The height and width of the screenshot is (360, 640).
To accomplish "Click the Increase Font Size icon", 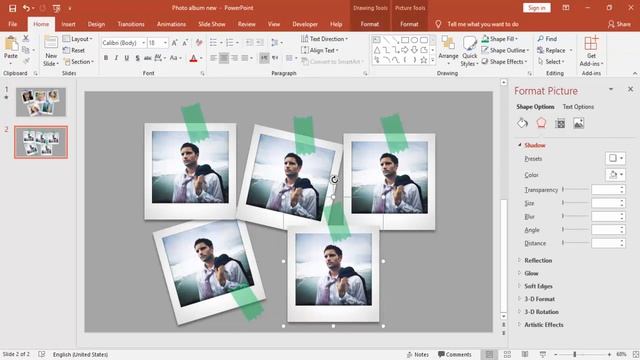I will coord(175,43).
